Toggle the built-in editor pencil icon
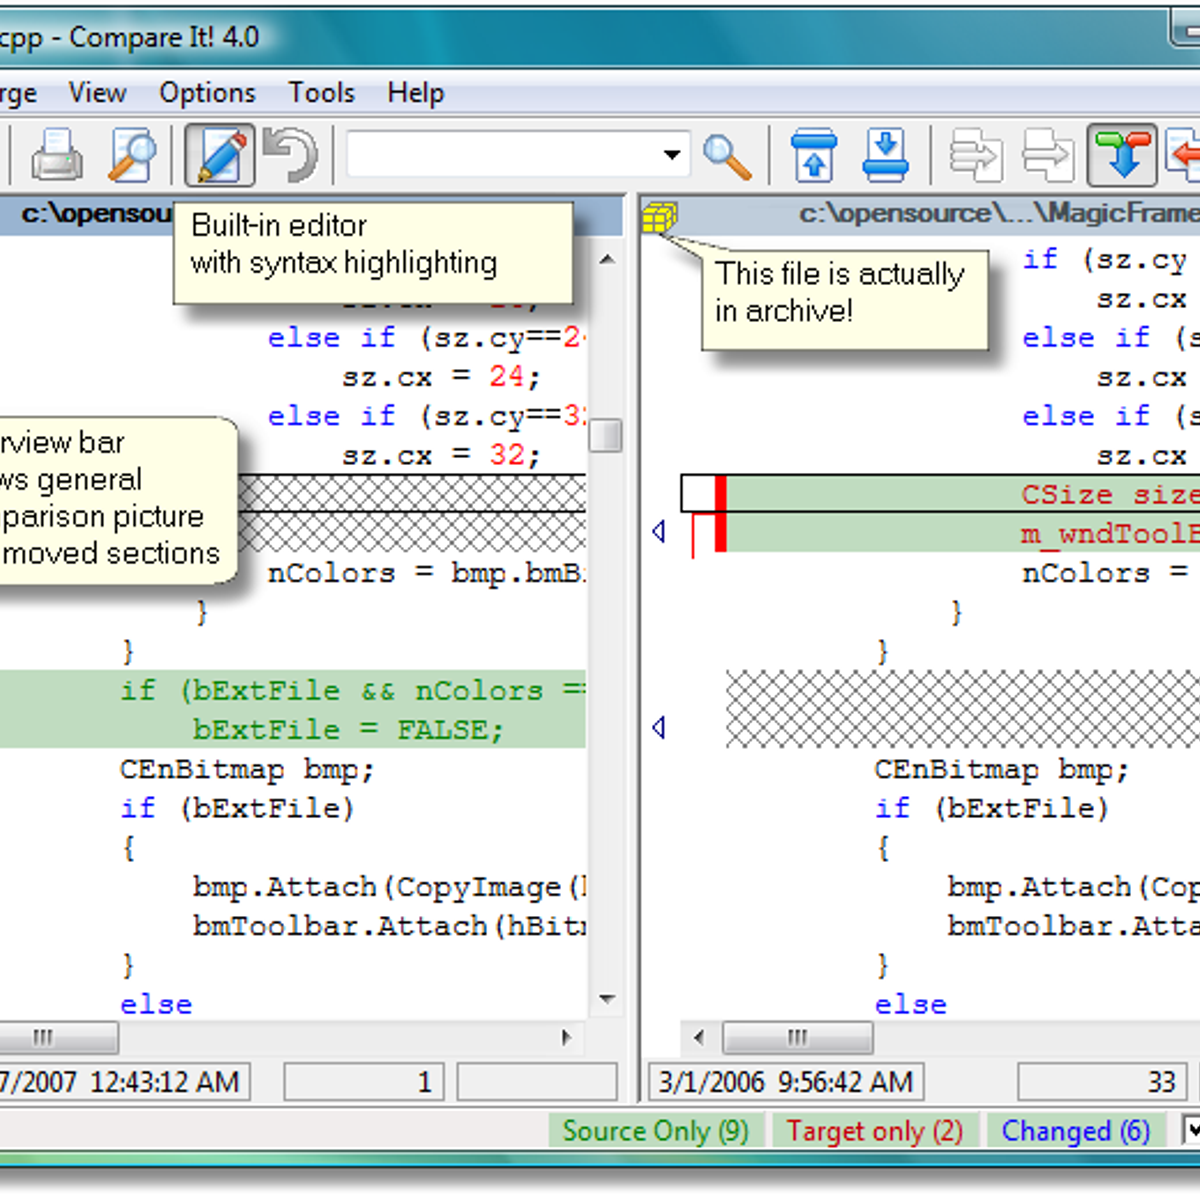The height and width of the screenshot is (1200, 1200). (x=219, y=156)
